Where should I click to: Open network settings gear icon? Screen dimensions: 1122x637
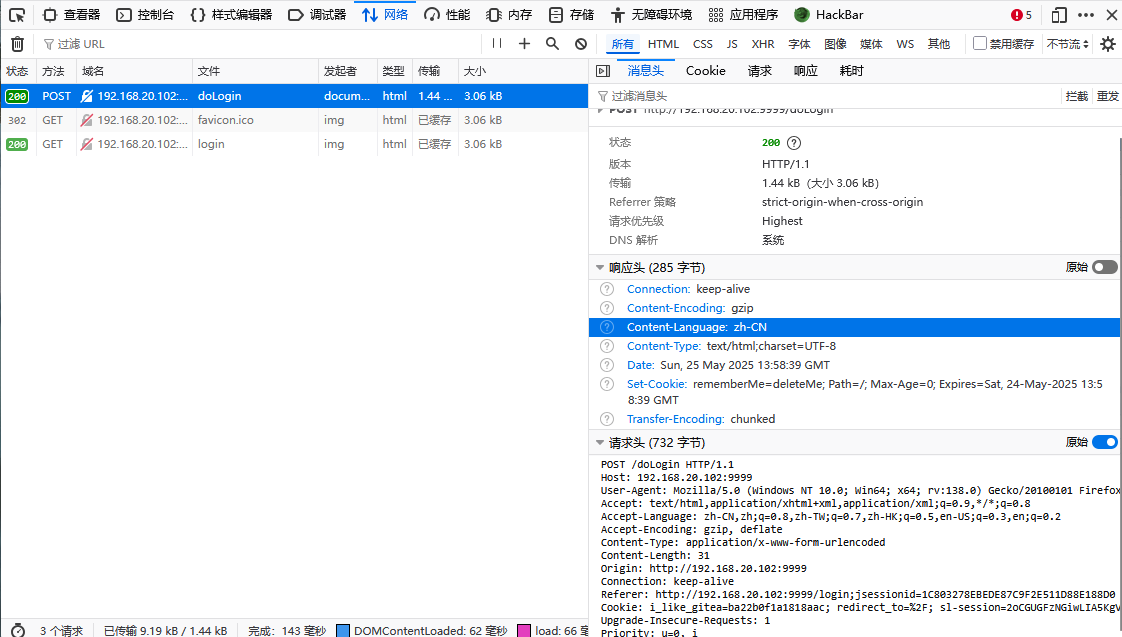[1108, 44]
